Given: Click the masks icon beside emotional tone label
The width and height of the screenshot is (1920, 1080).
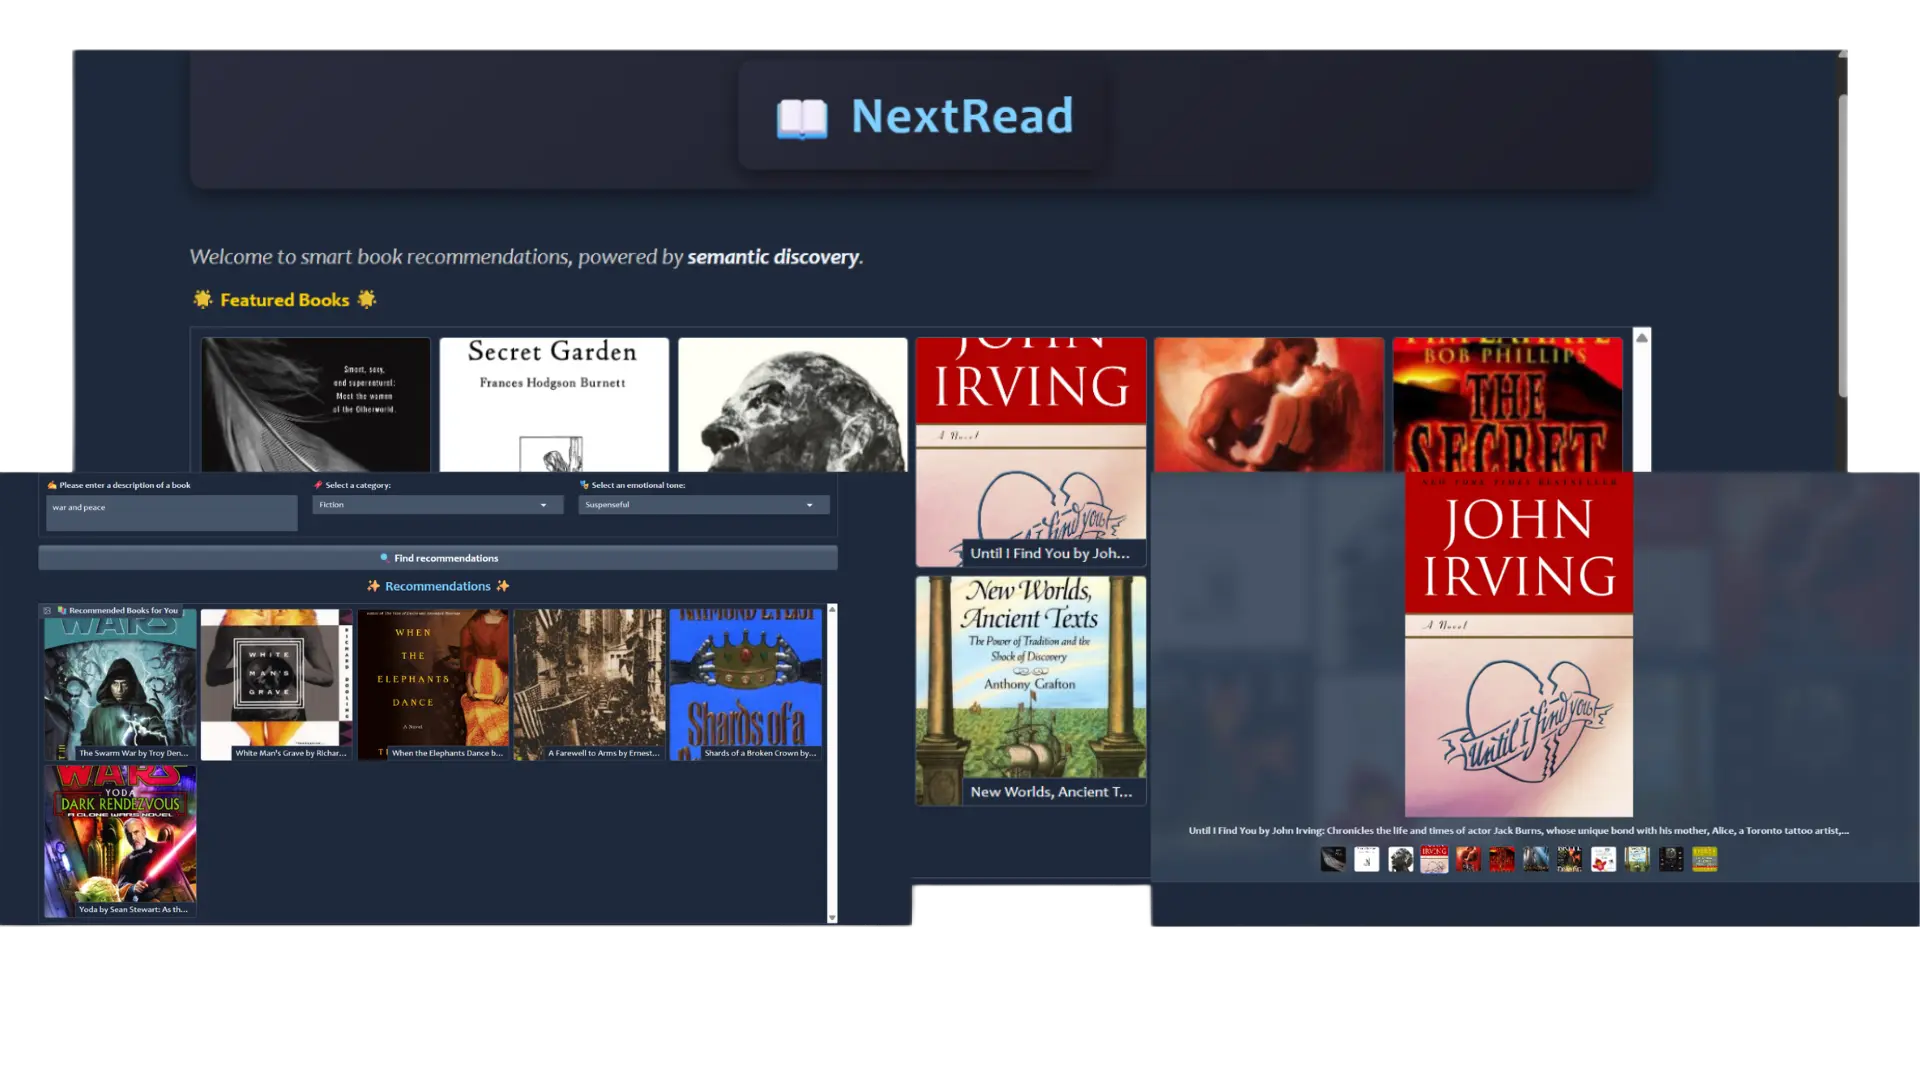Looking at the screenshot, I should 584,485.
